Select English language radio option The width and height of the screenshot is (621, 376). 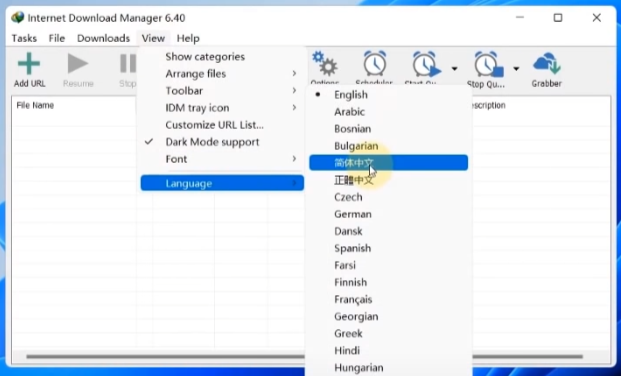388,95
